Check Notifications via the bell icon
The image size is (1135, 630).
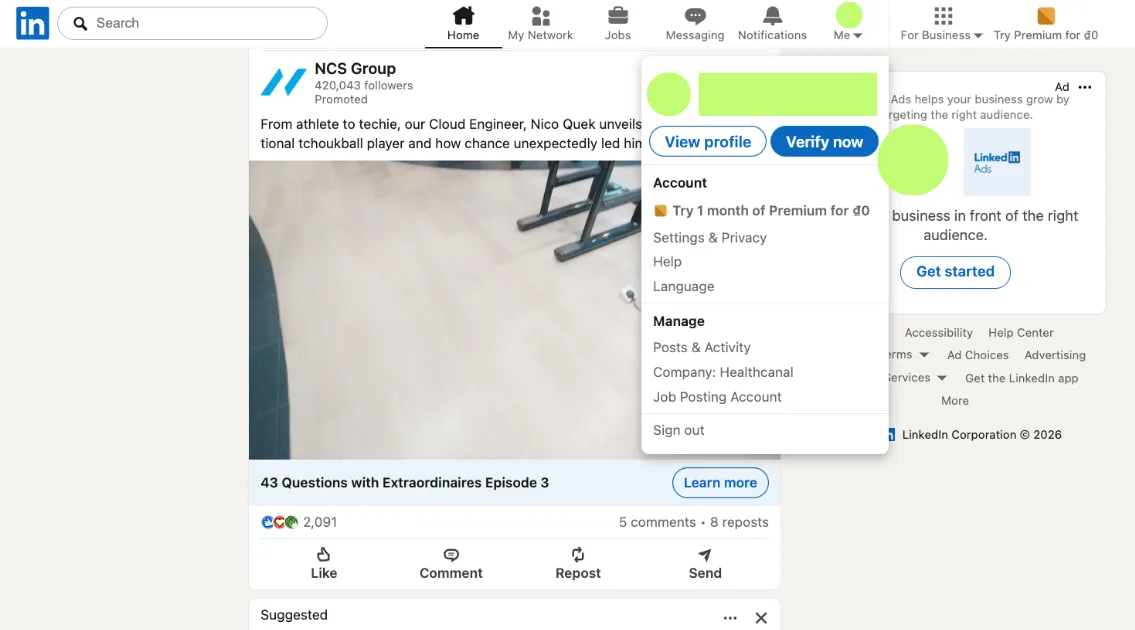tap(770, 17)
